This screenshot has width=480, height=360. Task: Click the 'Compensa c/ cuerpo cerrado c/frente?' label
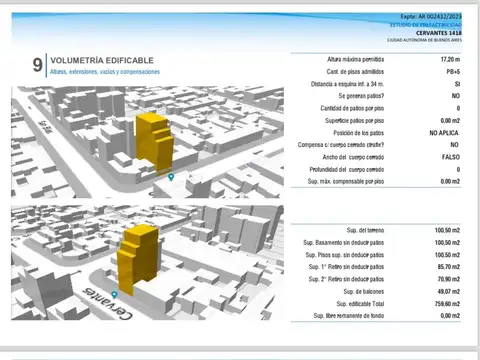pos(341,145)
